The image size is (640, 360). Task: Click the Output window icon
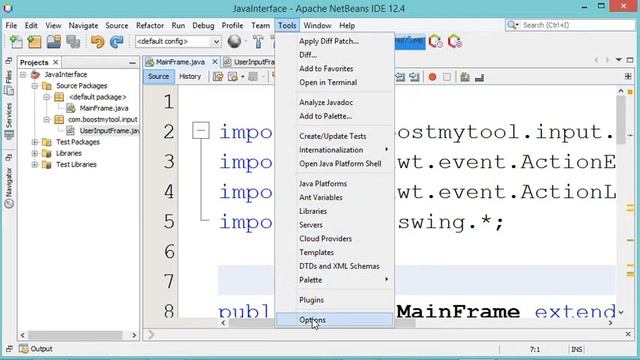coord(24,349)
